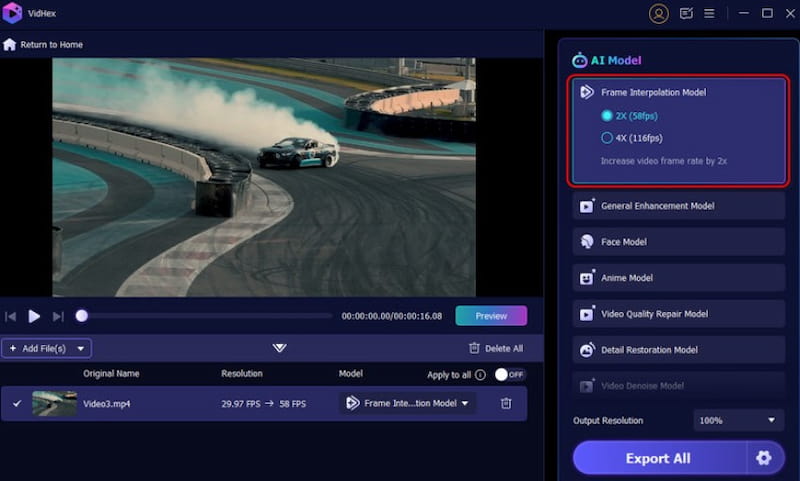Open Output Resolution 100% dropdown
Screen dimensions: 800x481
tap(738, 420)
